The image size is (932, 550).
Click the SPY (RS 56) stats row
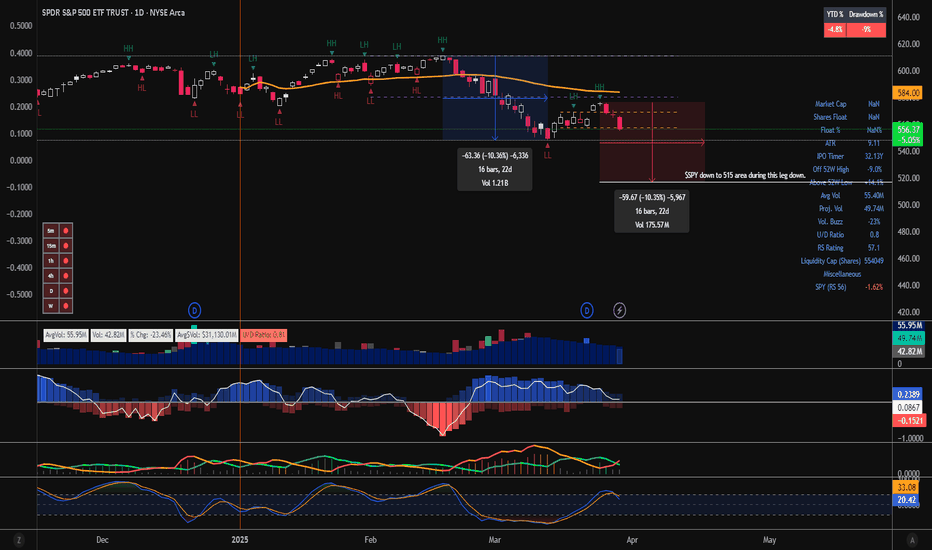pos(849,287)
